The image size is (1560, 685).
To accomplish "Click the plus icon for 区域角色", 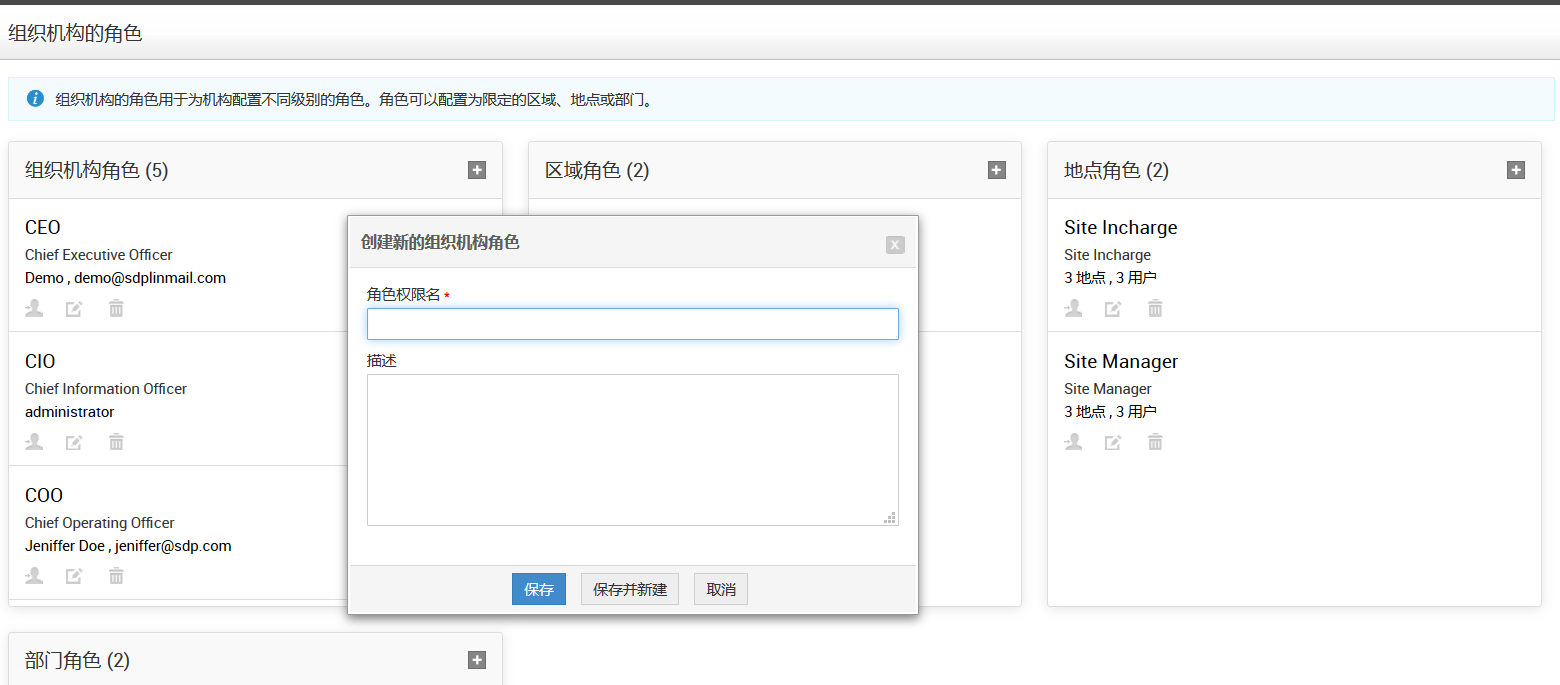I will pyautogui.click(x=996, y=170).
